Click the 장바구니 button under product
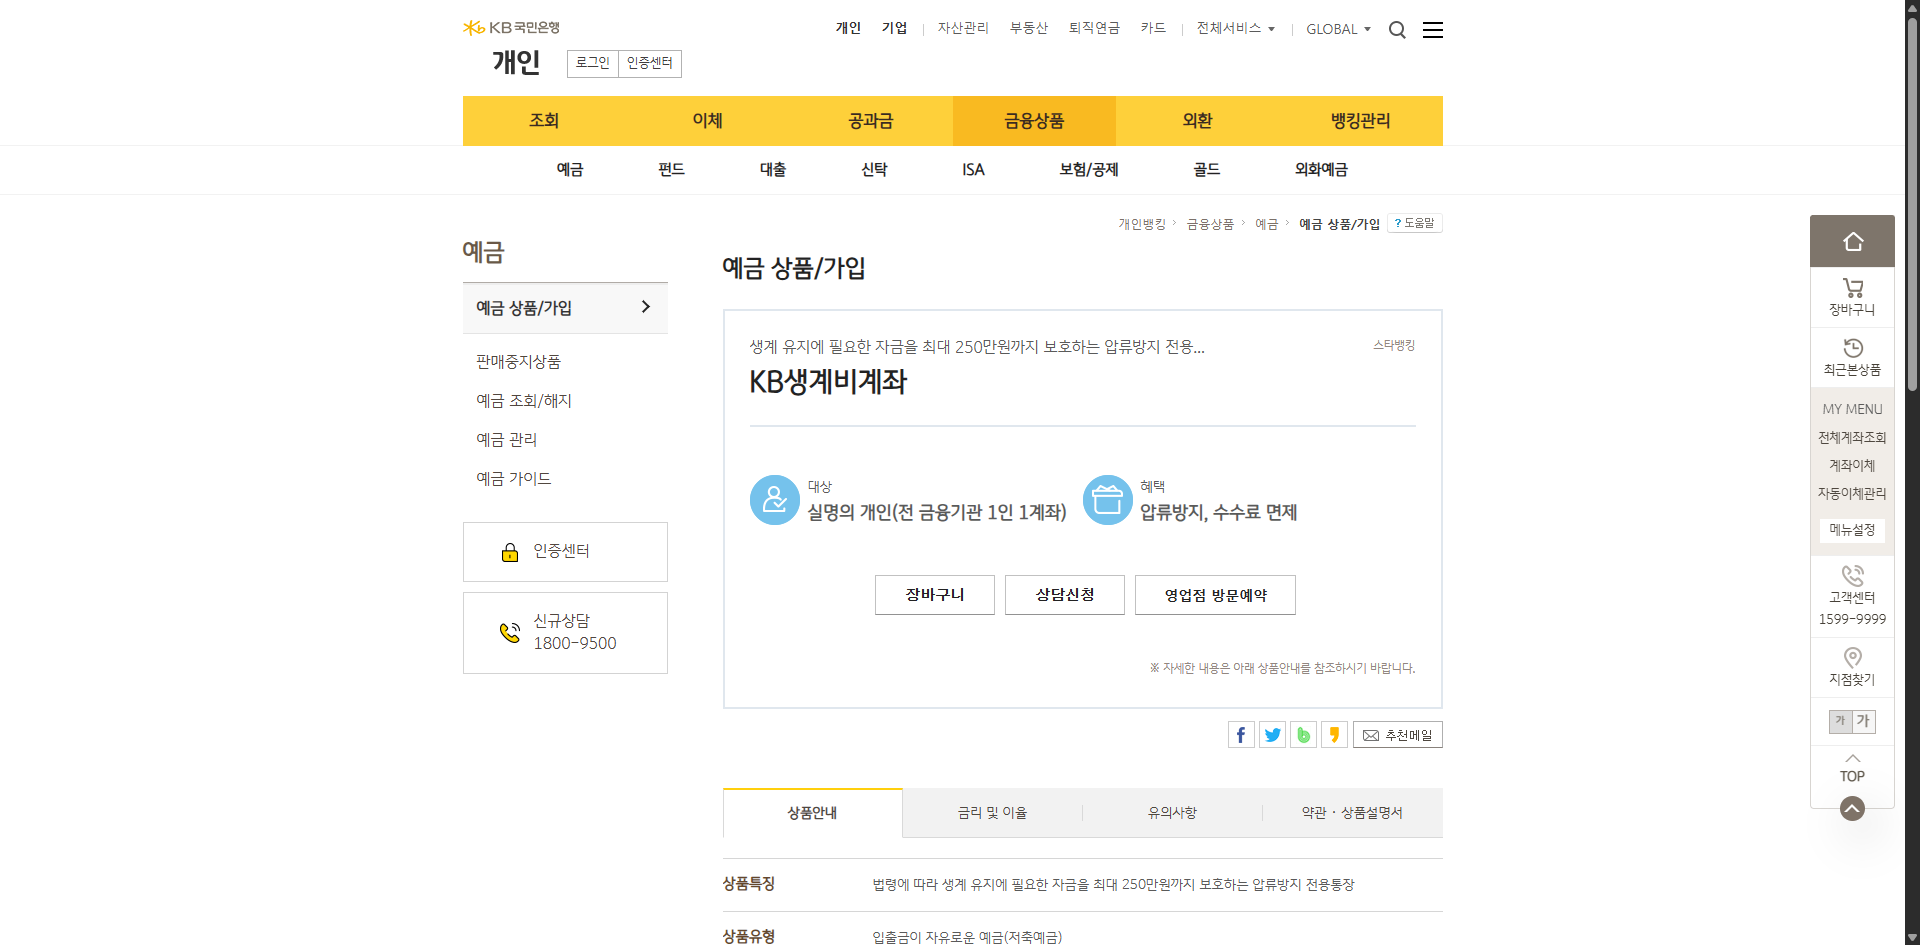This screenshot has height=945, width=1920. 935,595
